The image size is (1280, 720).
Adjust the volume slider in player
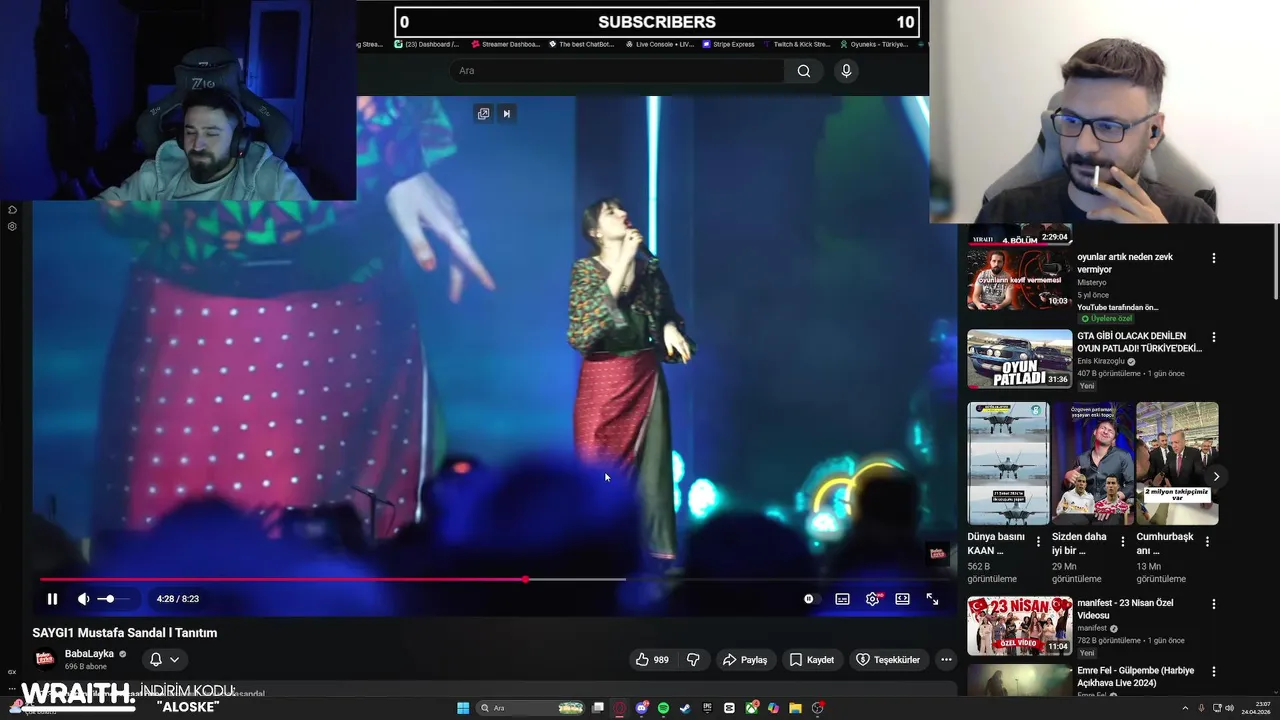[x=113, y=599]
